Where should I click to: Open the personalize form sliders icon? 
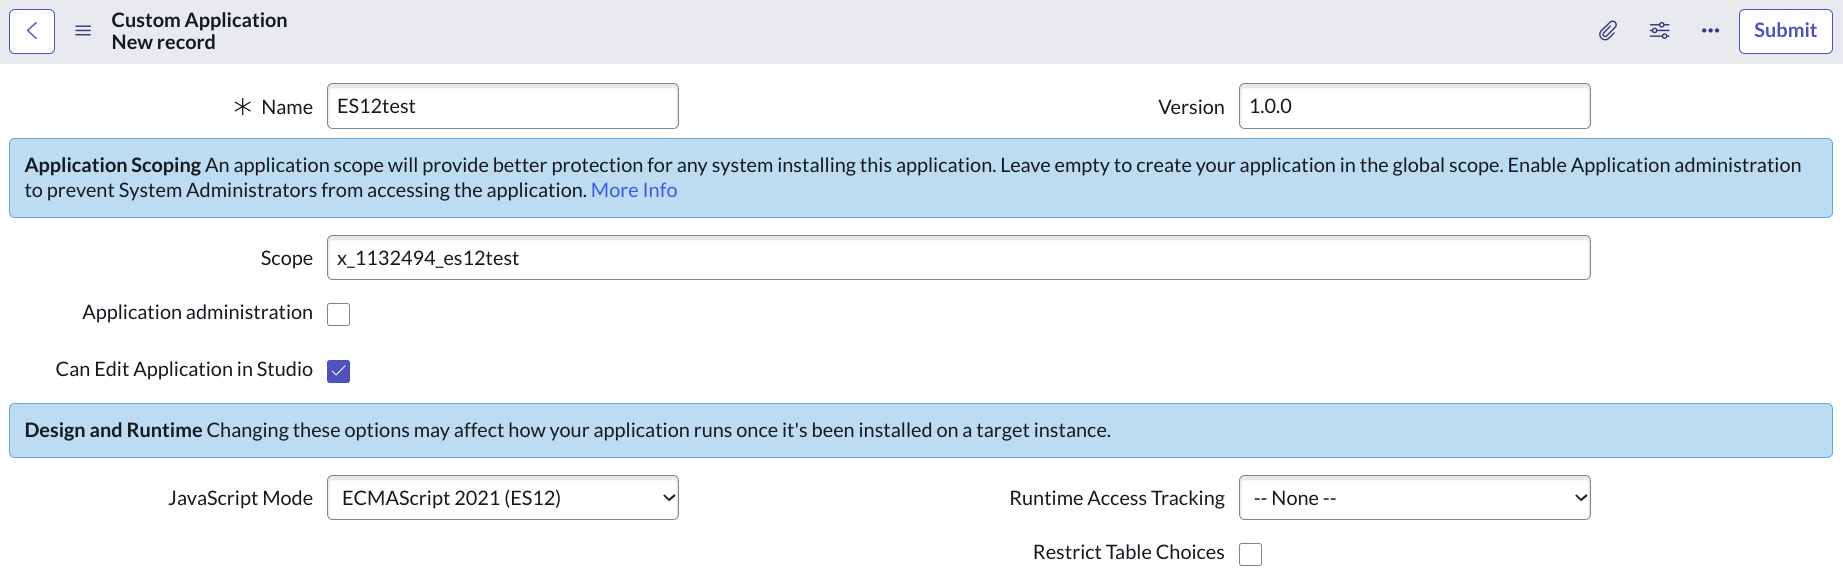(1659, 31)
